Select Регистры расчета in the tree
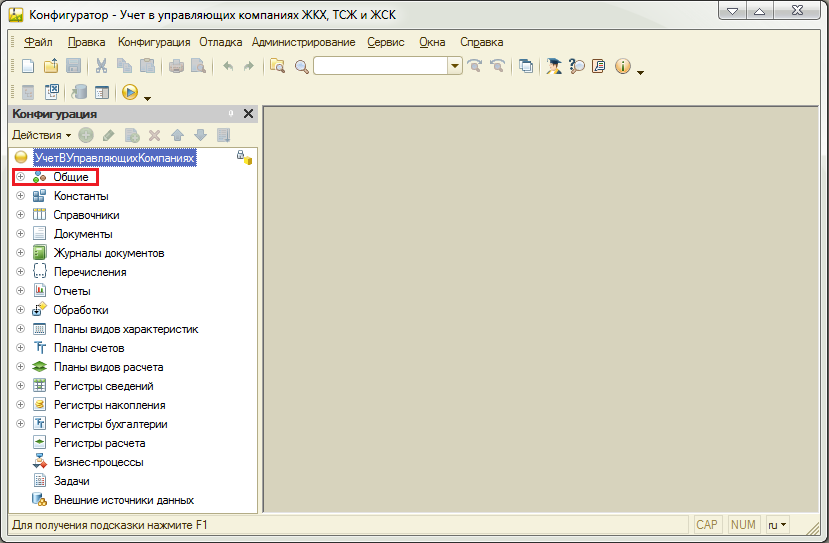 point(99,443)
